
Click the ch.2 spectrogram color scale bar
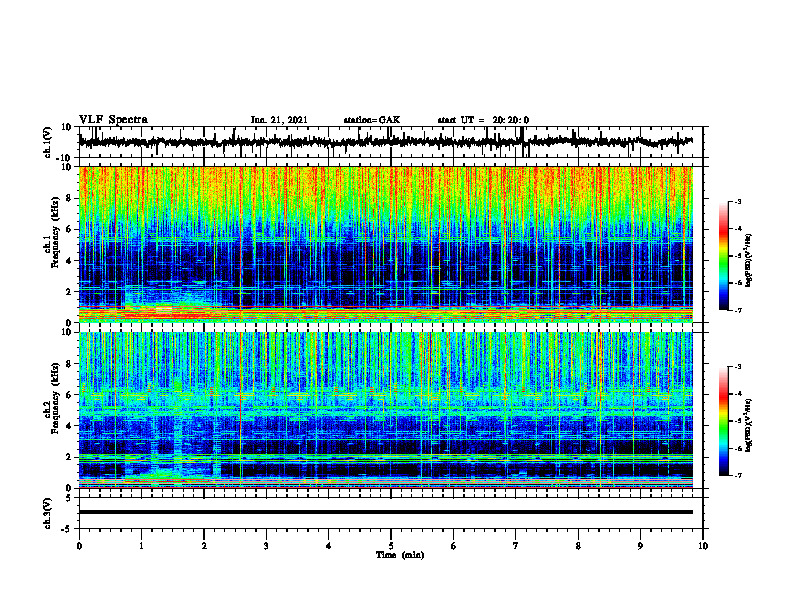pos(723,421)
